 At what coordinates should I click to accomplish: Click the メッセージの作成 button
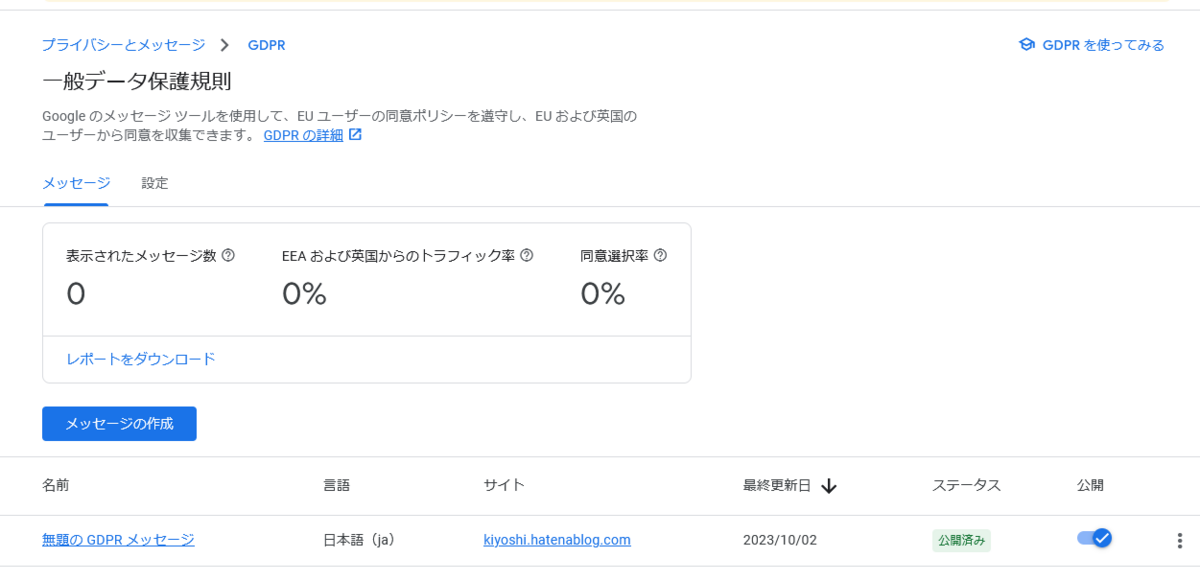pos(119,423)
